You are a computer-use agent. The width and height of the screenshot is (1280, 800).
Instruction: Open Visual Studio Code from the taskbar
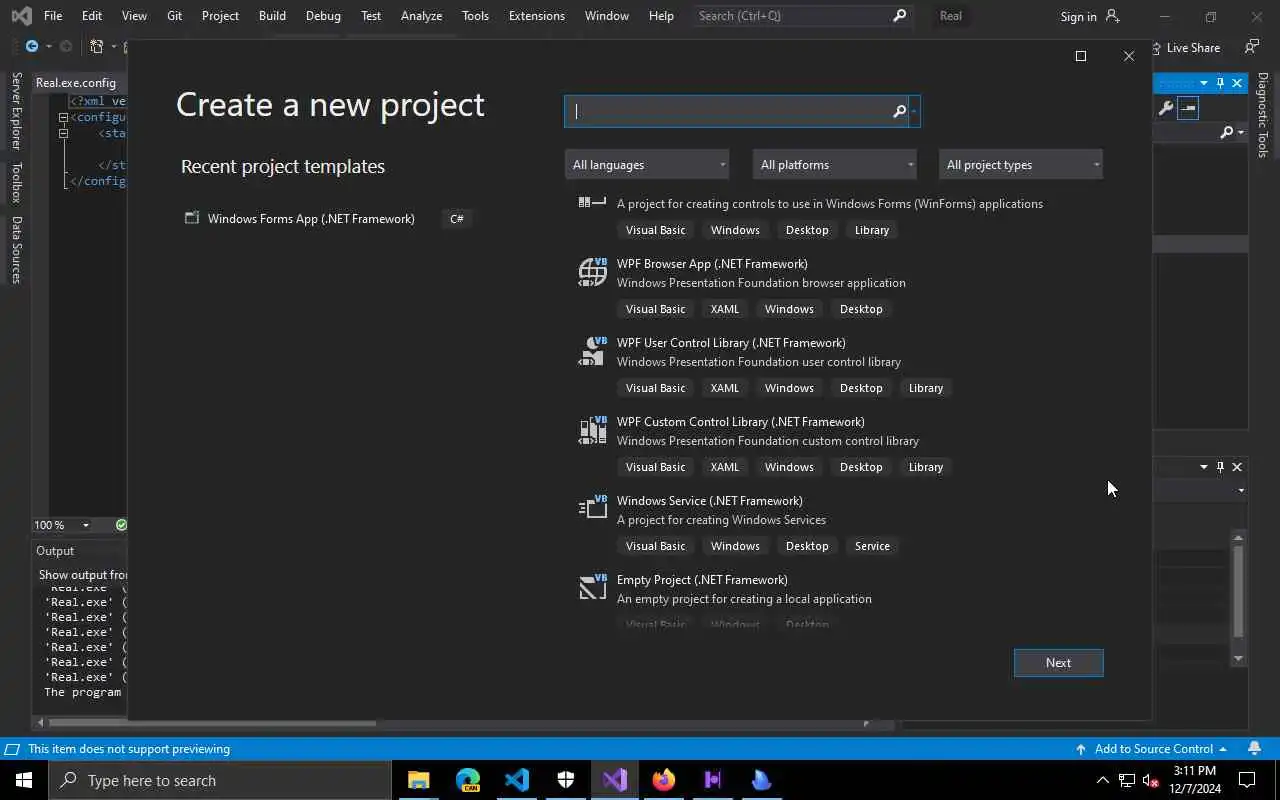pos(517,780)
